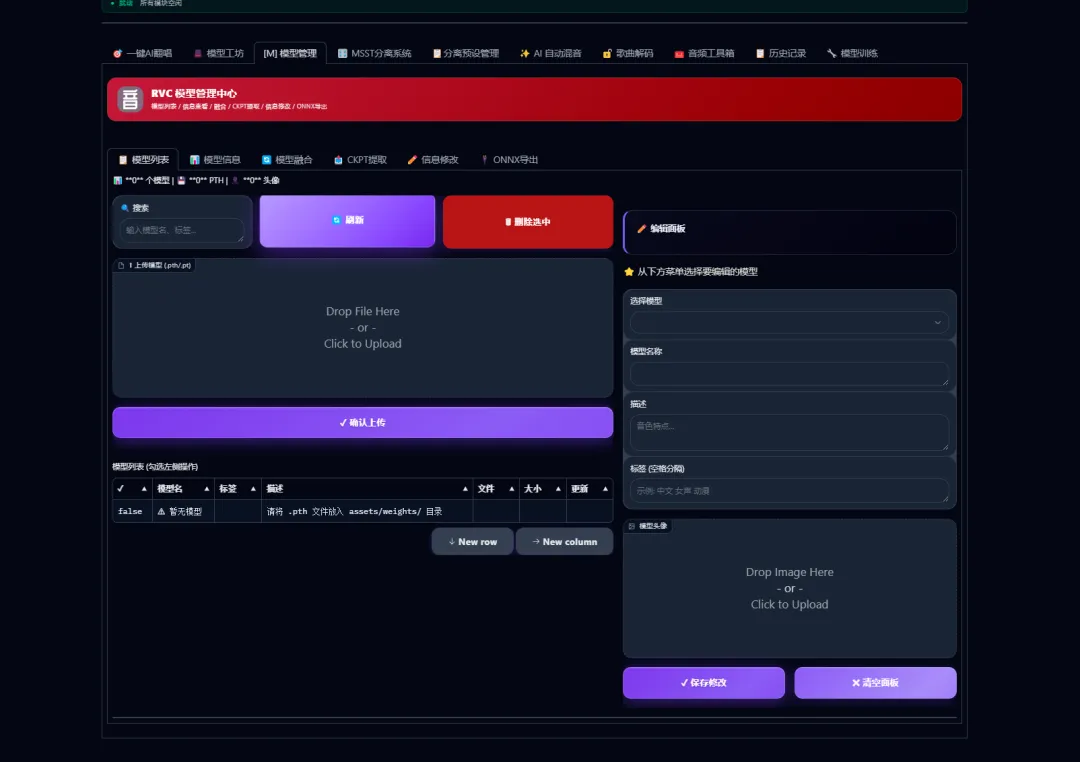Sort table by 文件 column arrow
Image resolution: width=1080 pixels, height=762 pixels.
pos(512,489)
